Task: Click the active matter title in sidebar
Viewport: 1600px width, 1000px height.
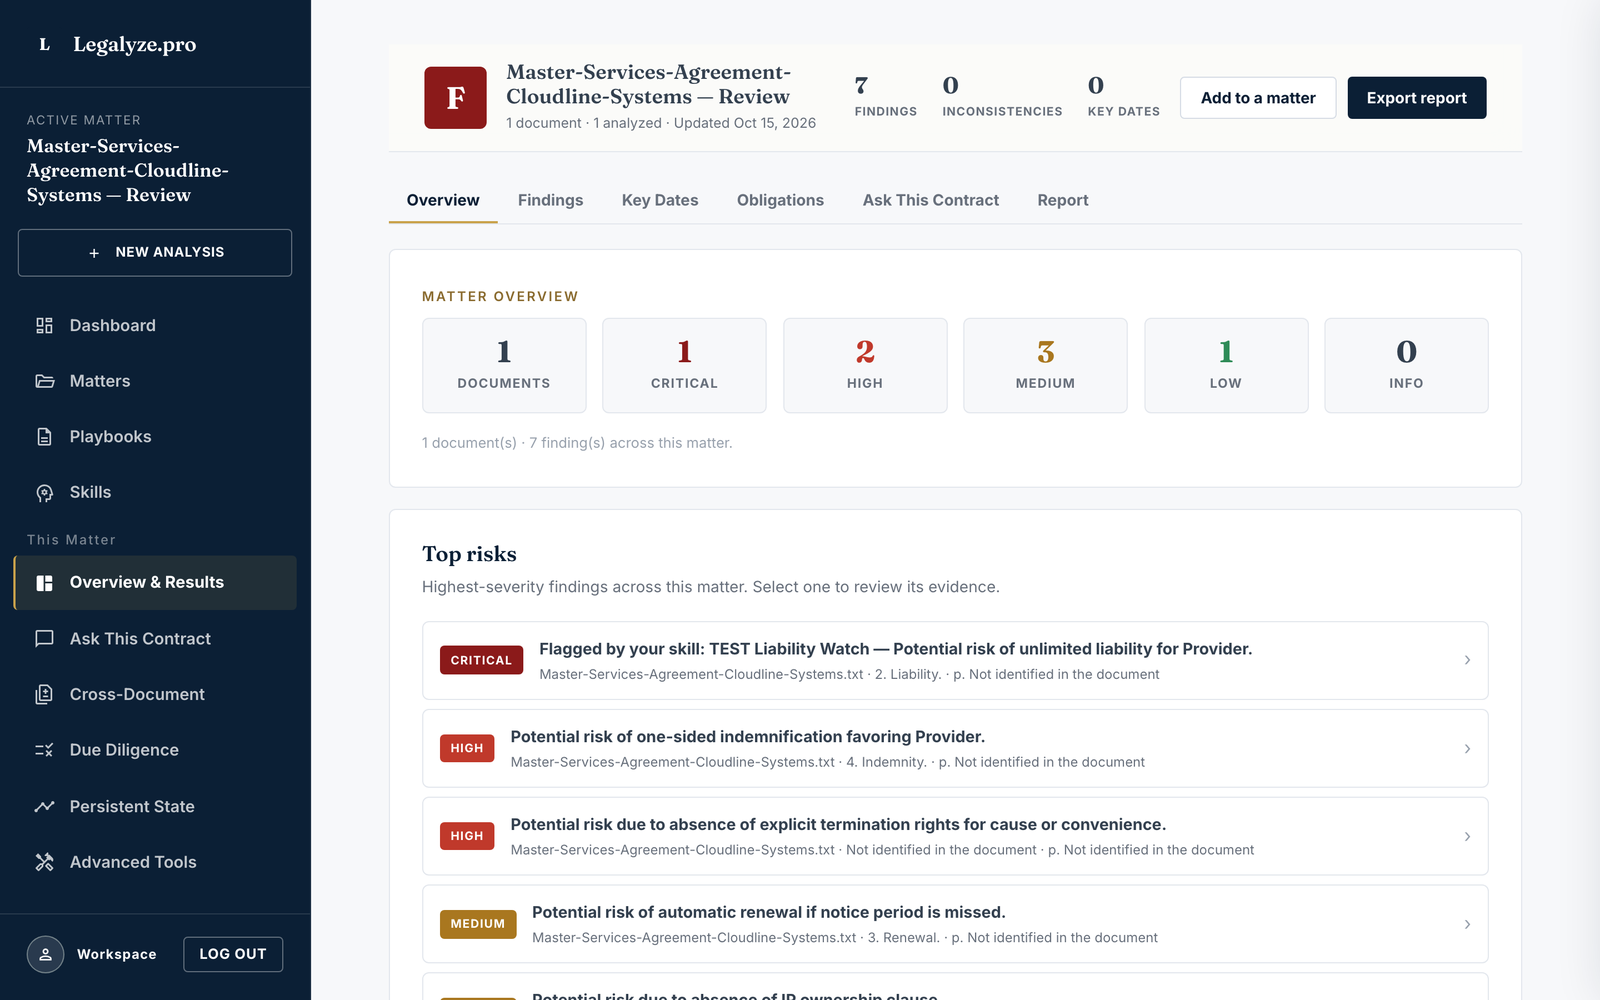Action: pos(128,171)
